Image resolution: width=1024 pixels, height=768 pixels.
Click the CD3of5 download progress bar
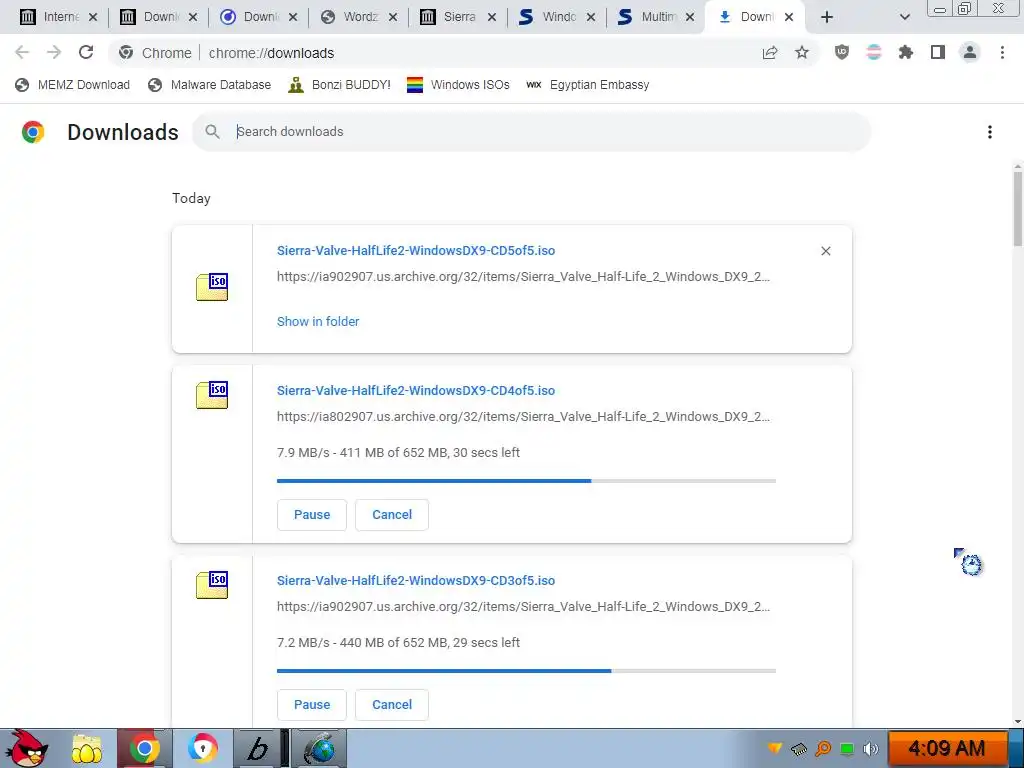526,671
